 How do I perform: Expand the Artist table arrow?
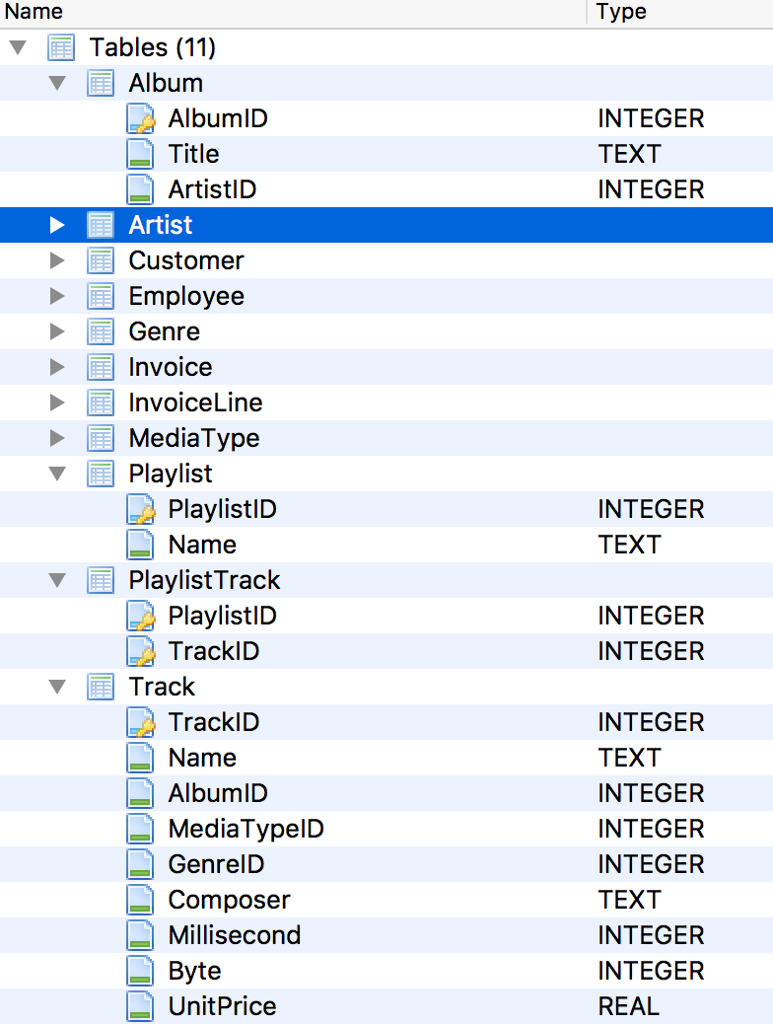coord(57,225)
